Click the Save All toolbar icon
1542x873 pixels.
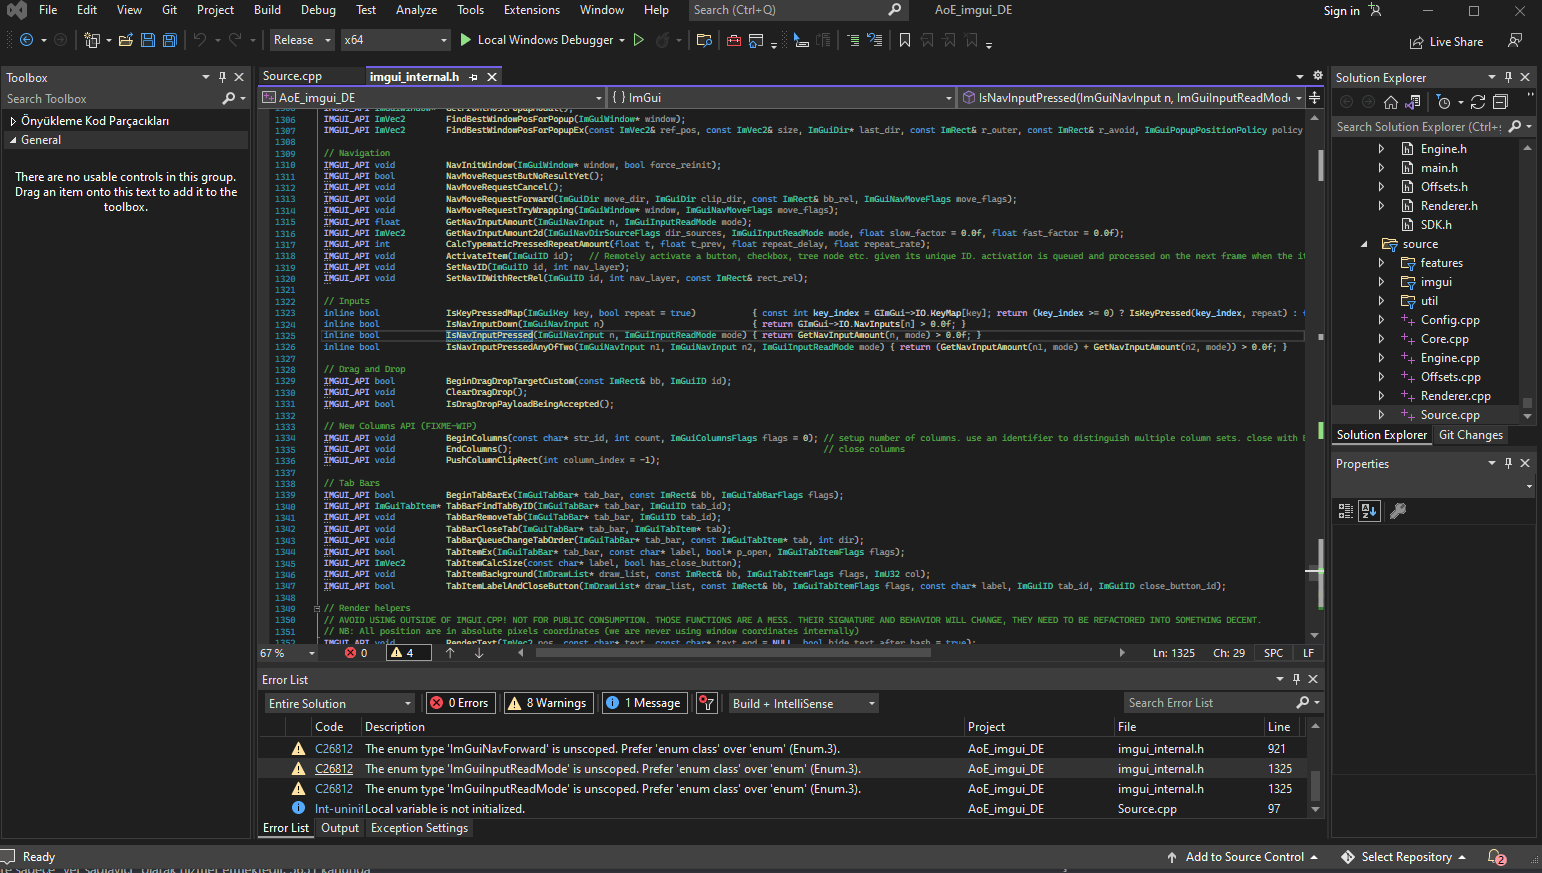click(x=170, y=40)
